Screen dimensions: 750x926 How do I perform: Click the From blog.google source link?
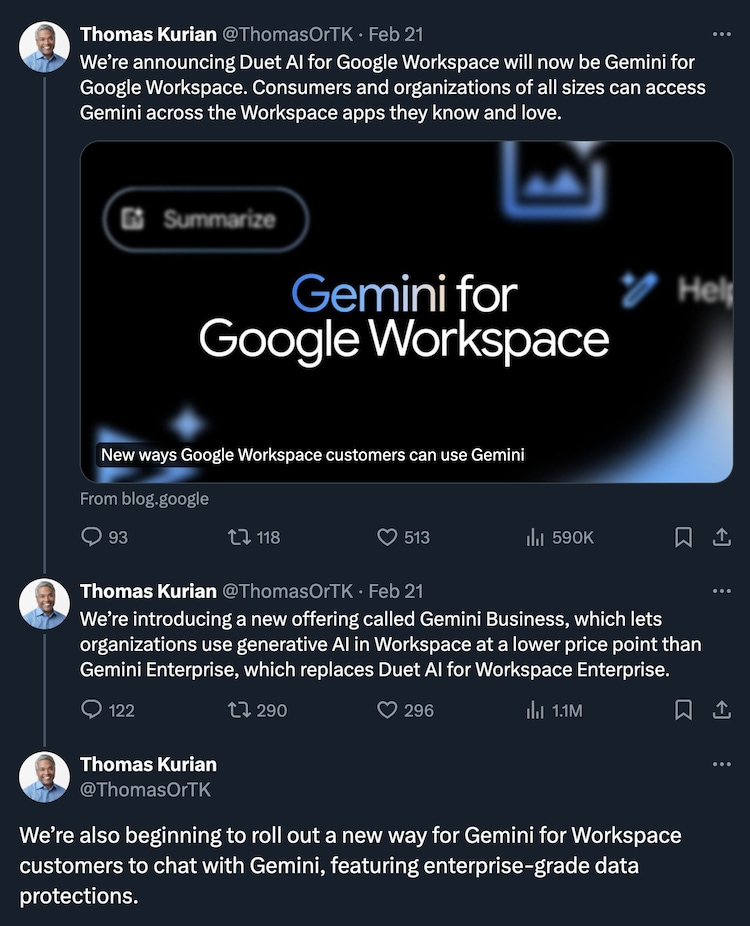click(x=144, y=498)
